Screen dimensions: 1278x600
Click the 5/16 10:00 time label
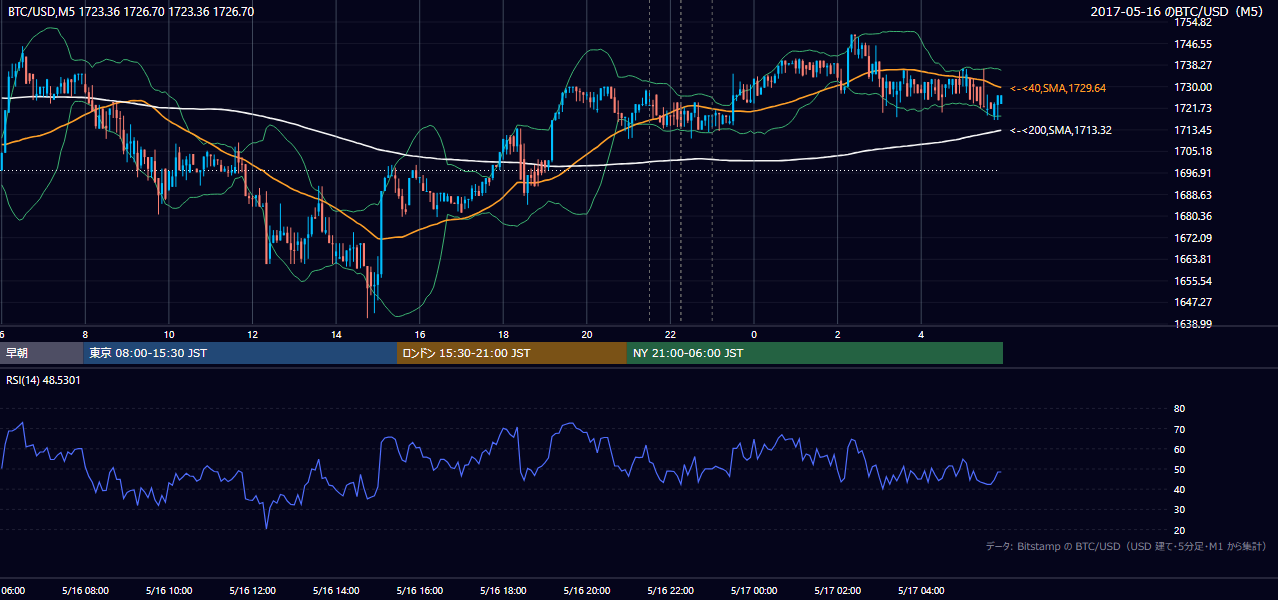168,590
